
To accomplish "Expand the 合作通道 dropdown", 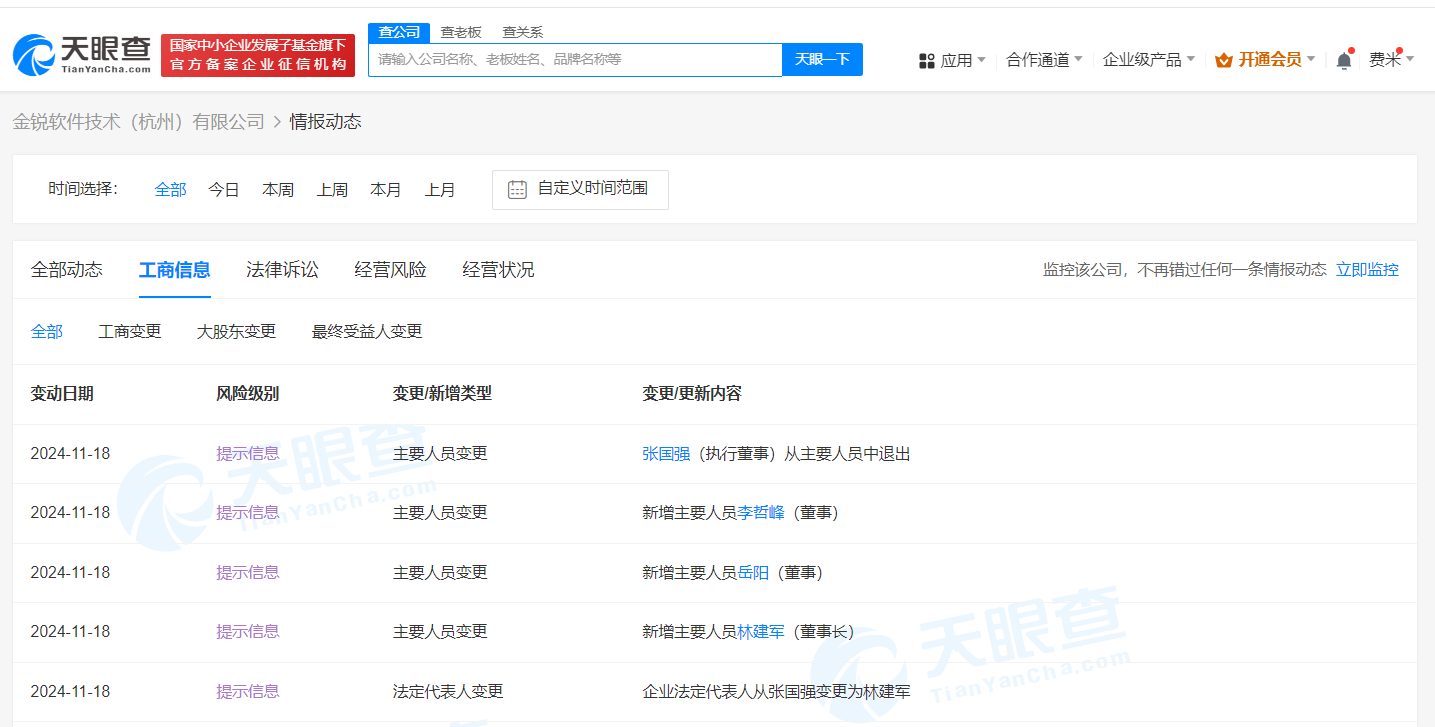I will pyautogui.click(x=1044, y=60).
